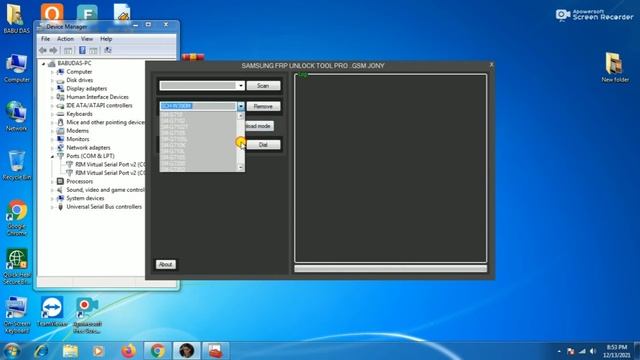
Task: Open the On-Screen Keyboard desktop shortcut
Action: (x=17, y=315)
